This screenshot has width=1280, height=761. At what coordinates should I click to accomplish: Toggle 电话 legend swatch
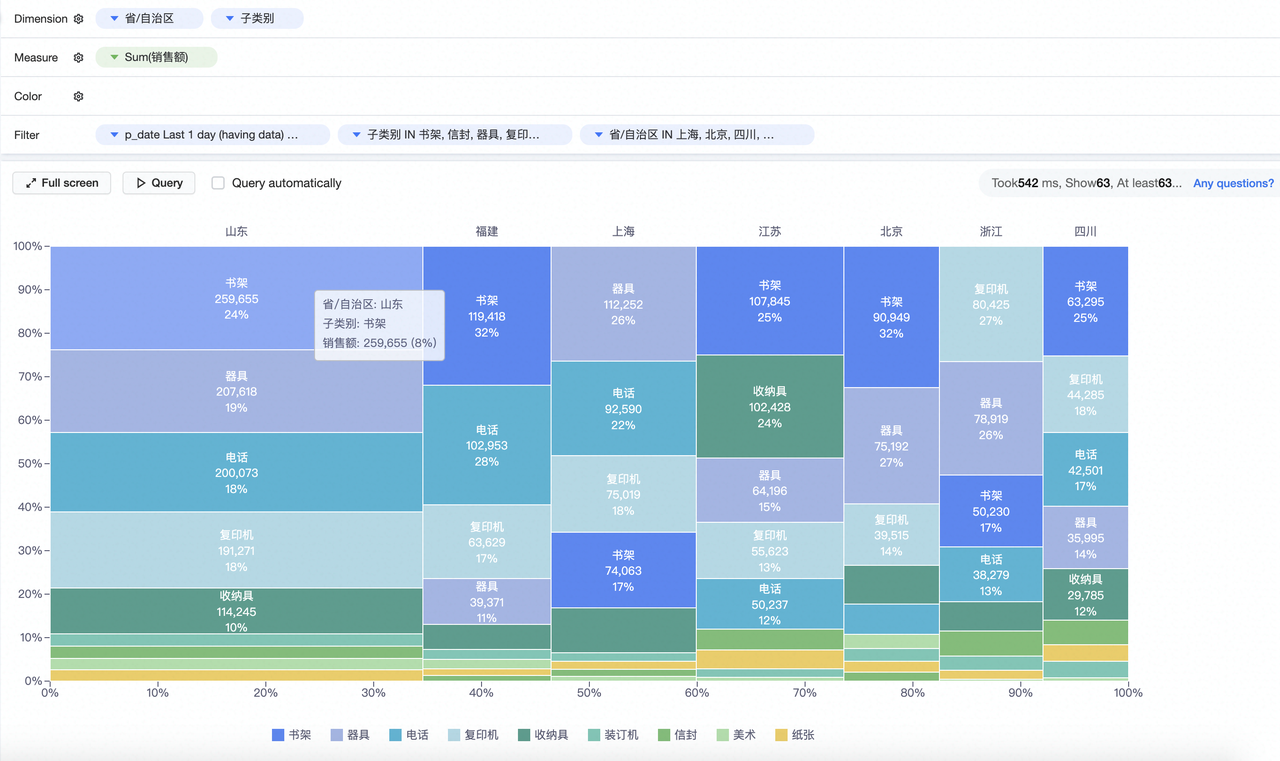[x=395, y=735]
